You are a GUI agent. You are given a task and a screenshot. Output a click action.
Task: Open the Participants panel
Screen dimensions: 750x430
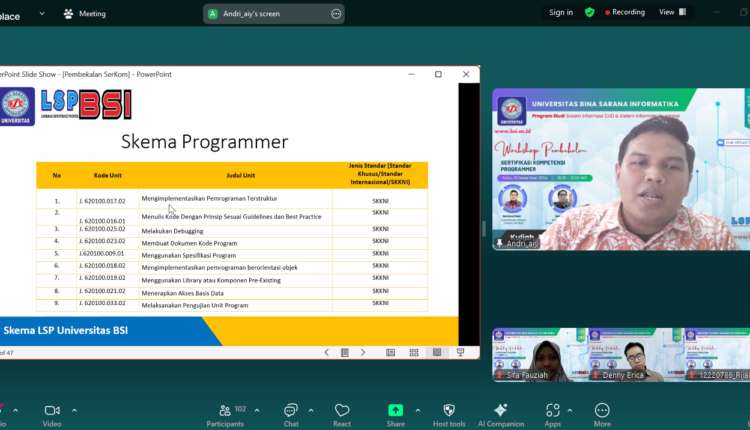(x=226, y=415)
